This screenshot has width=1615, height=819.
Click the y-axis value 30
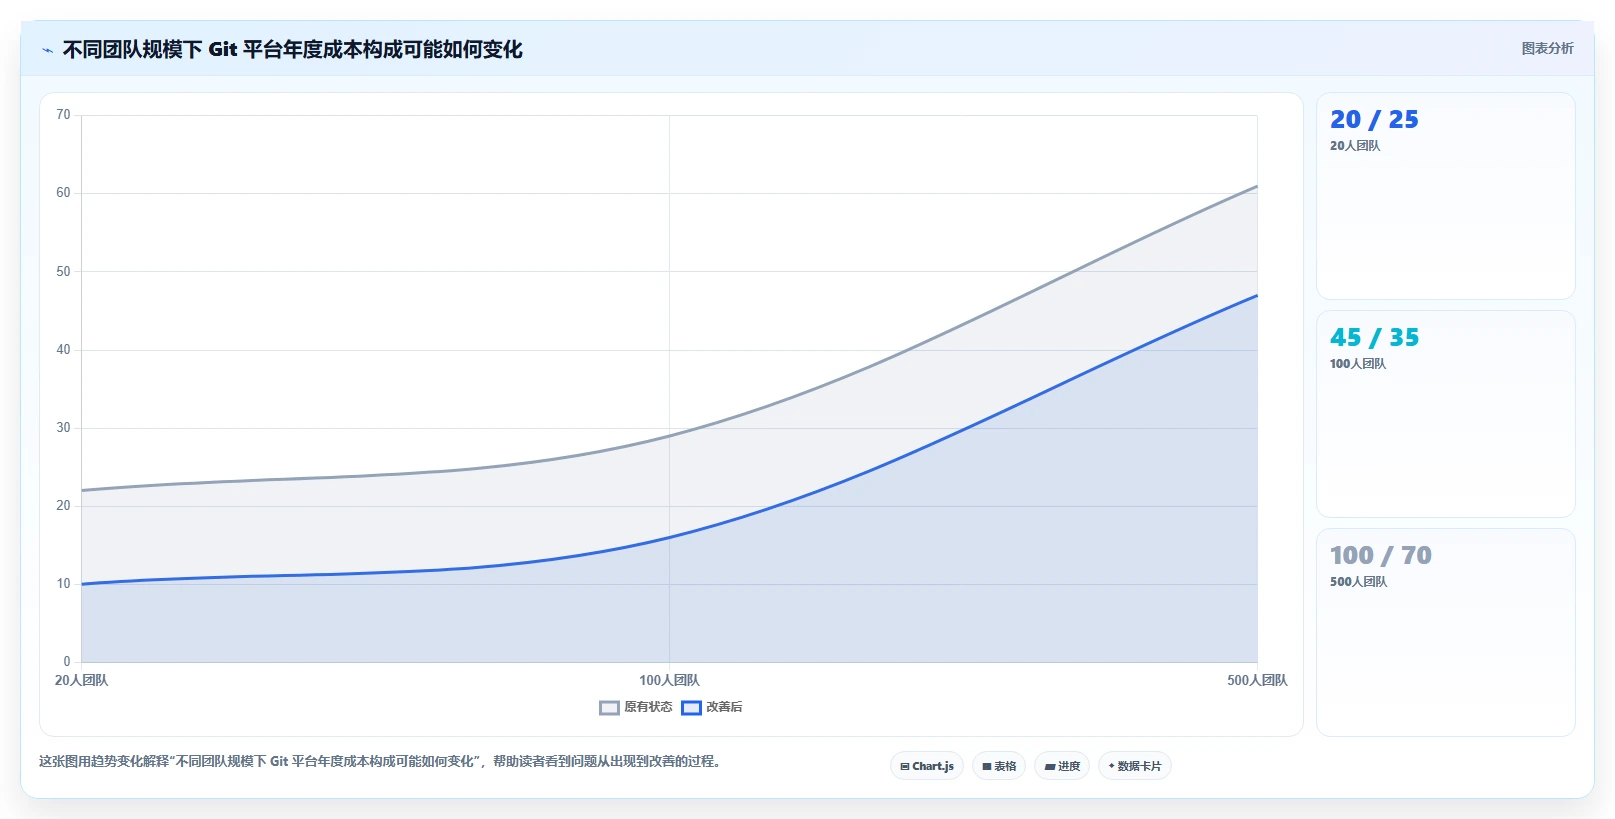[63, 428]
